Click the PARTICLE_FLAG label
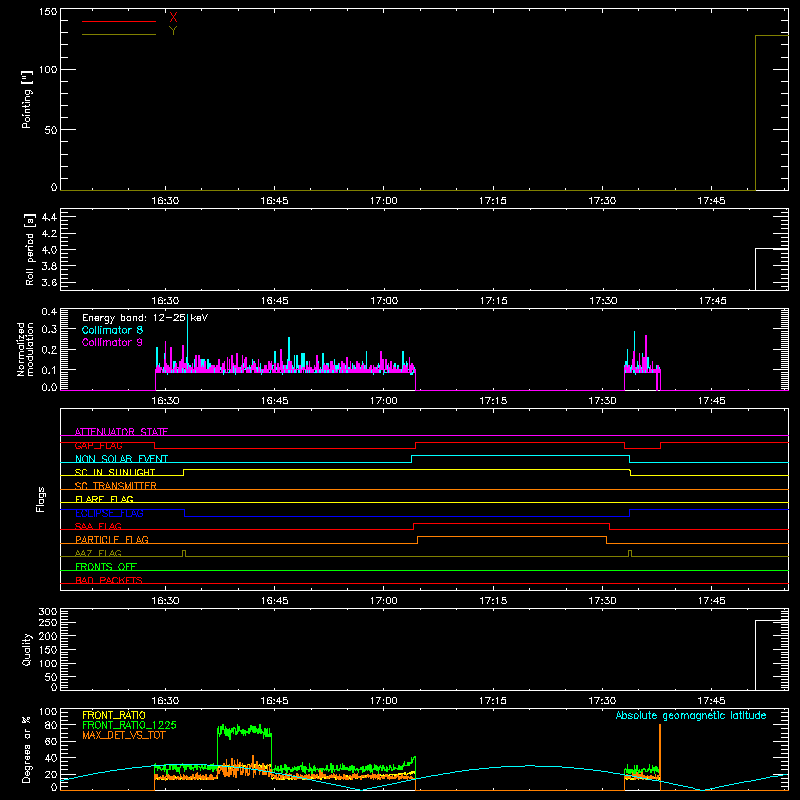 112,539
